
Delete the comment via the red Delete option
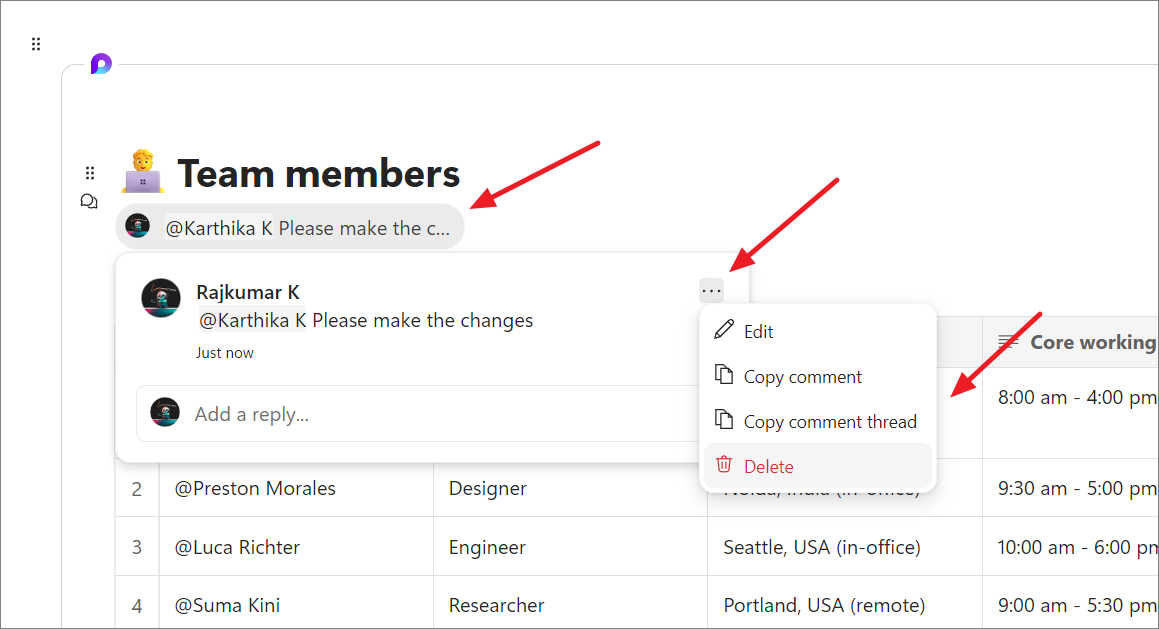[x=768, y=467]
